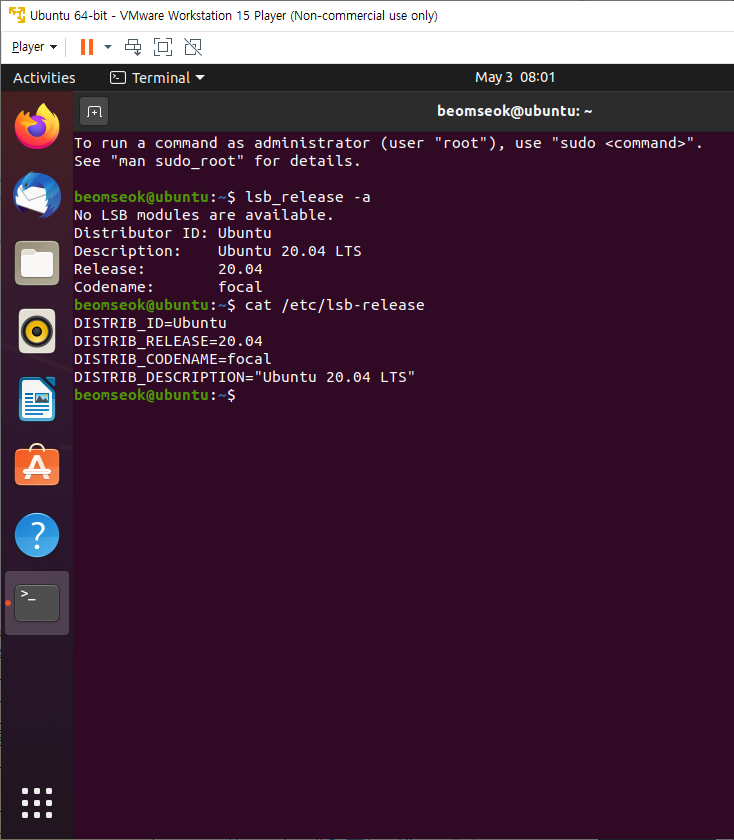Click the "Release: 20.04" output line
This screenshot has height=840, width=734.
coord(168,269)
